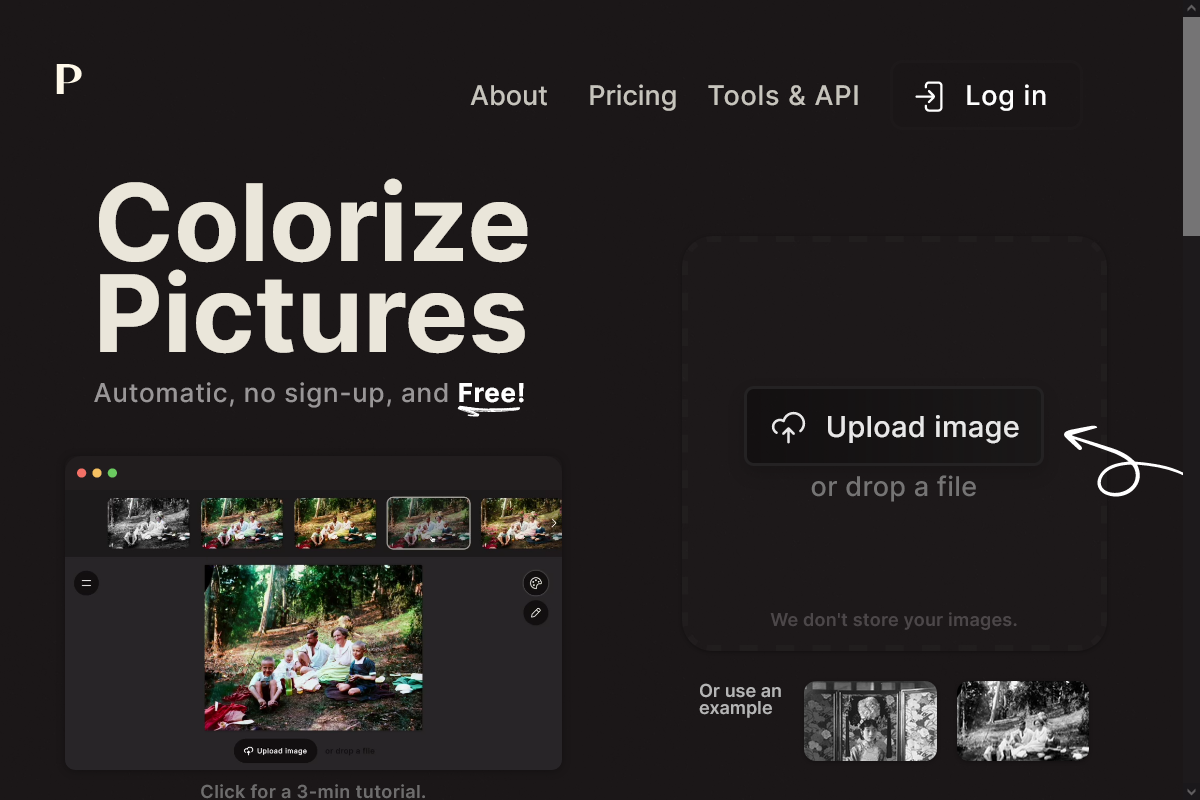Use the black-and-white family picnic example image
The image size is (1200, 800).
(x=1022, y=721)
